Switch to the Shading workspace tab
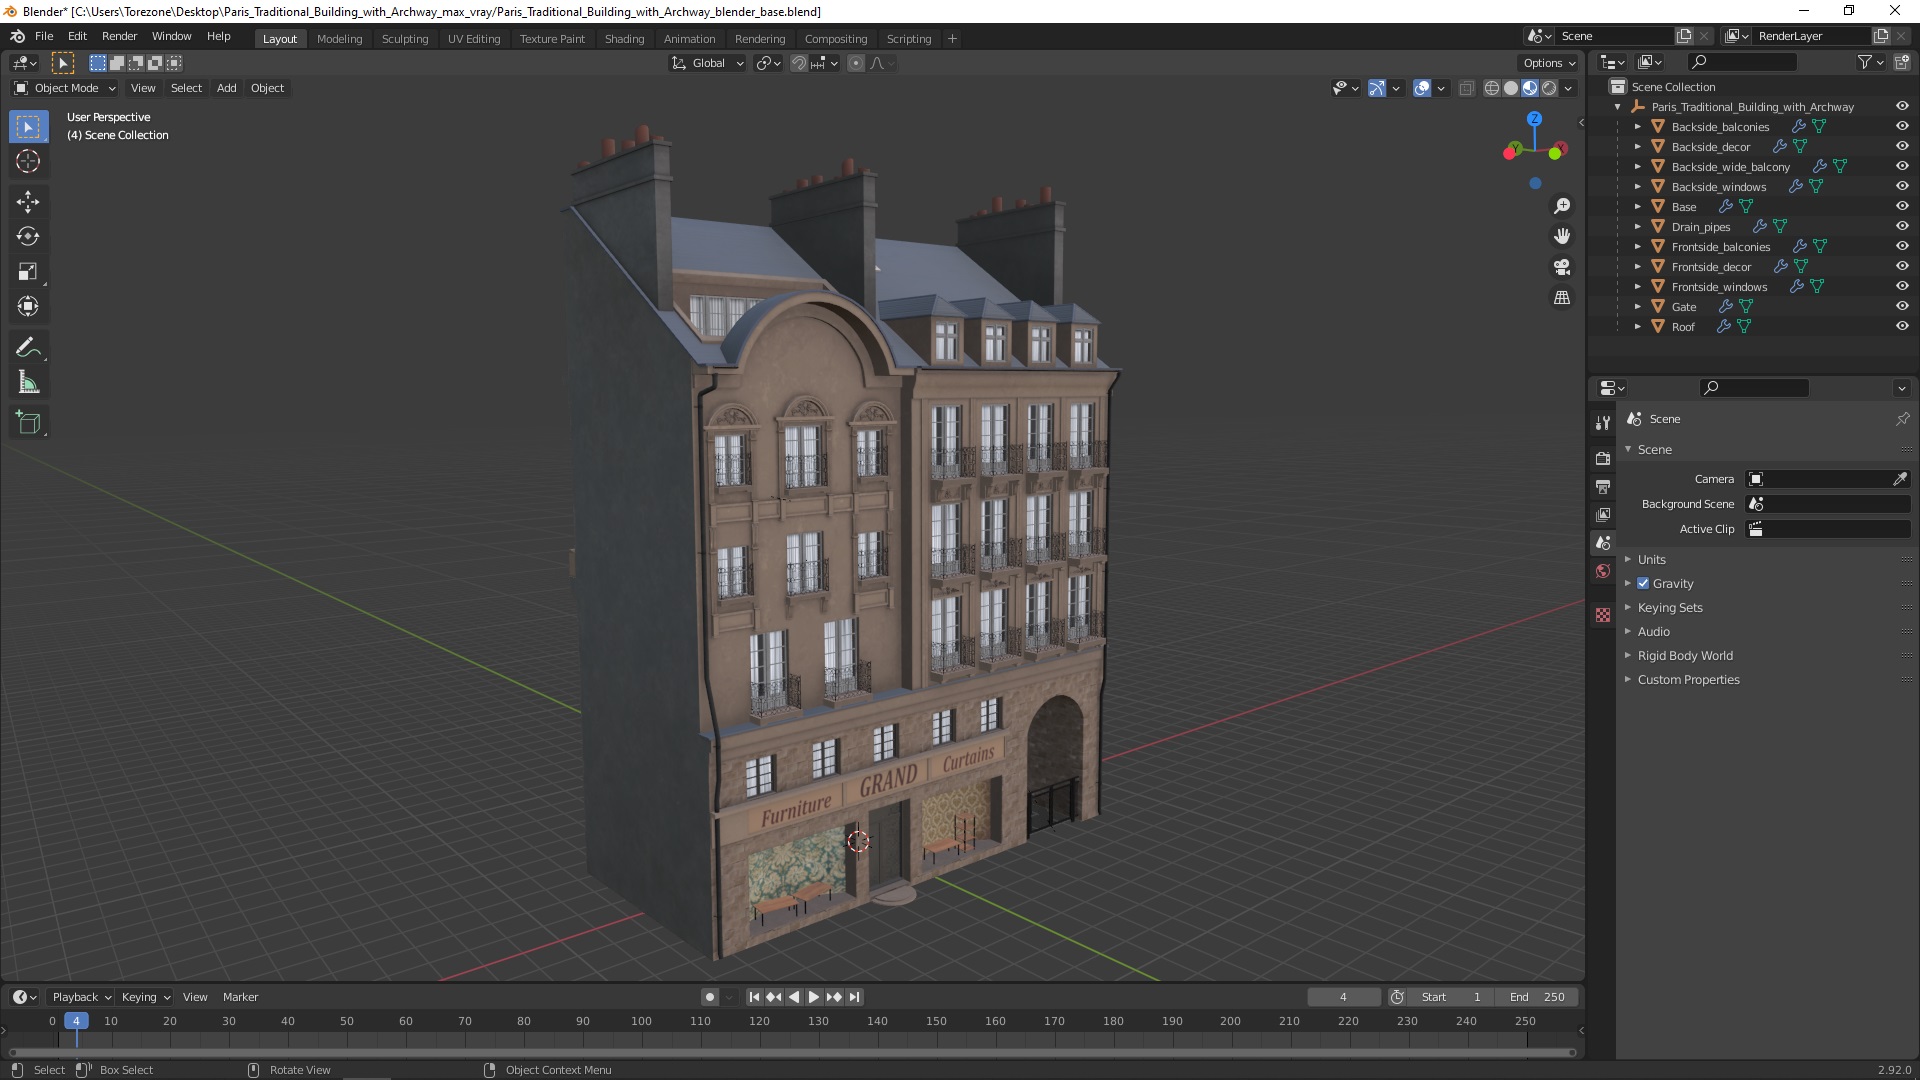The height and width of the screenshot is (1080, 1920). coord(623,38)
